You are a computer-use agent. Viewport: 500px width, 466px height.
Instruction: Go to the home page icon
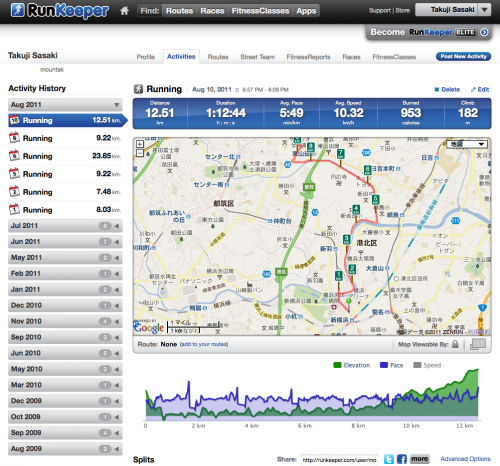pos(124,11)
